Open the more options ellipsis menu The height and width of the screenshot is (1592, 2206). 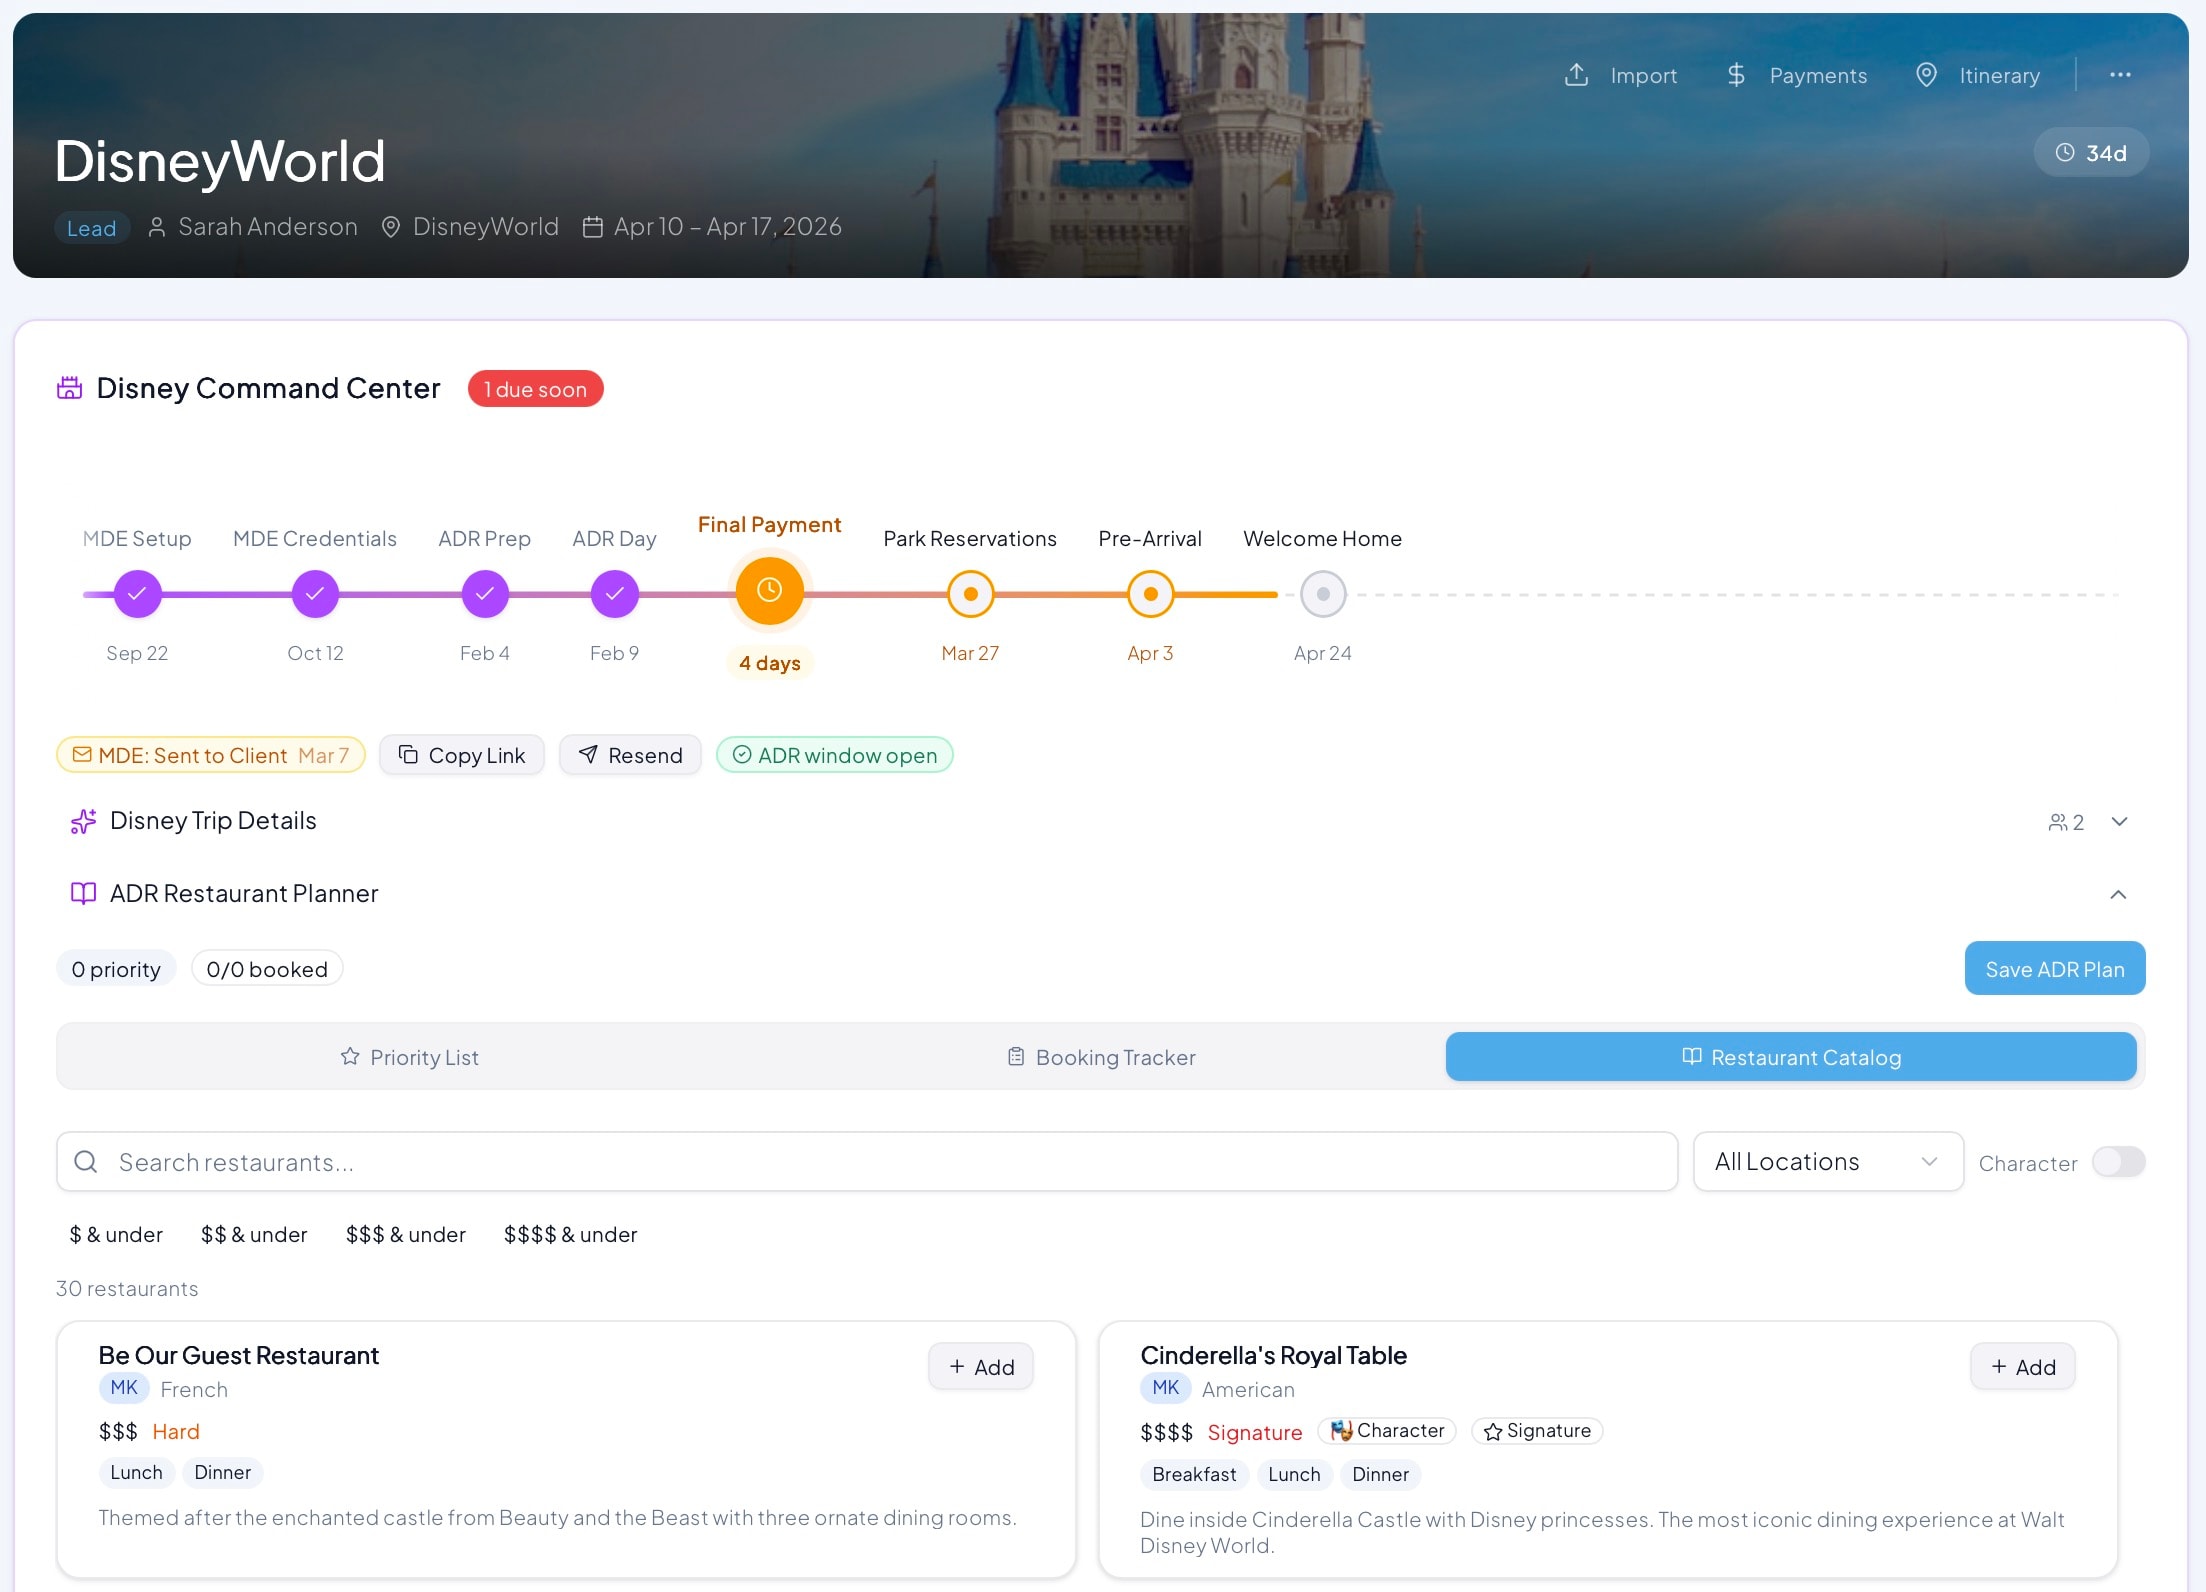[x=2120, y=75]
